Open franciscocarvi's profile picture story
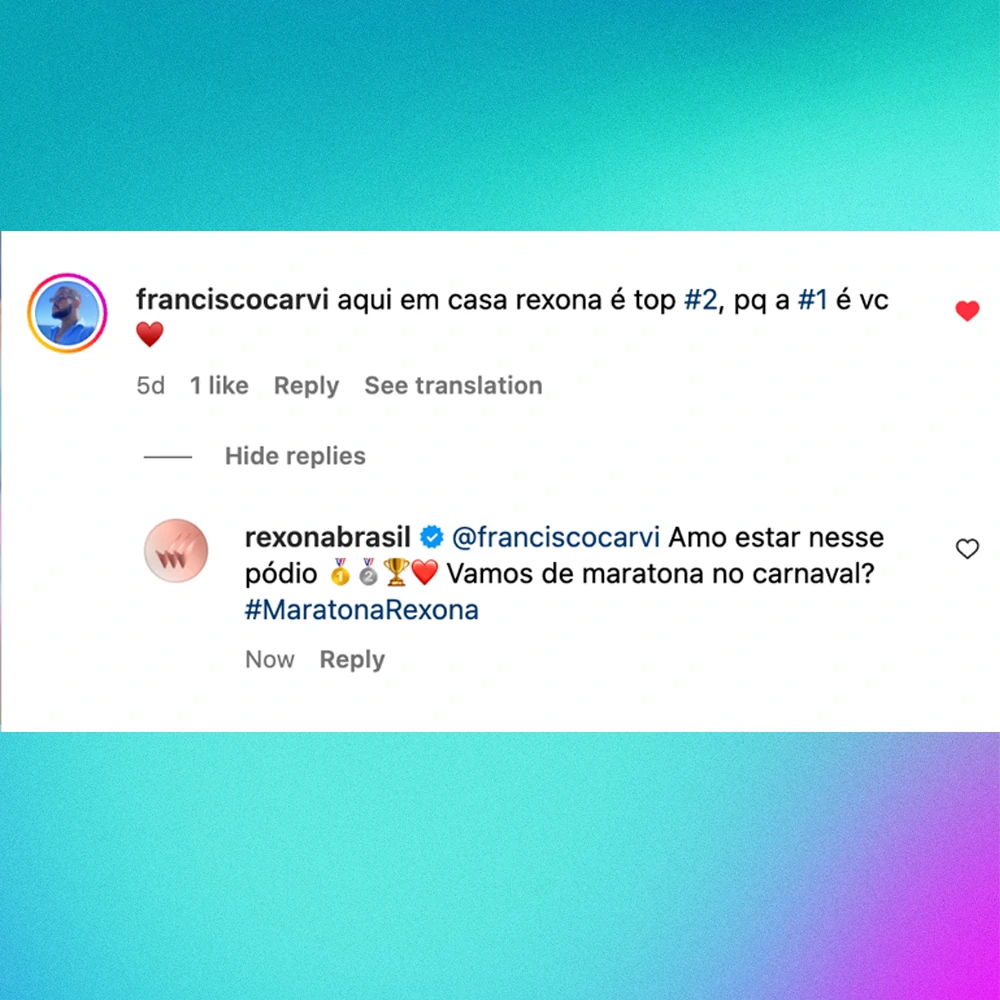 coord(67,312)
